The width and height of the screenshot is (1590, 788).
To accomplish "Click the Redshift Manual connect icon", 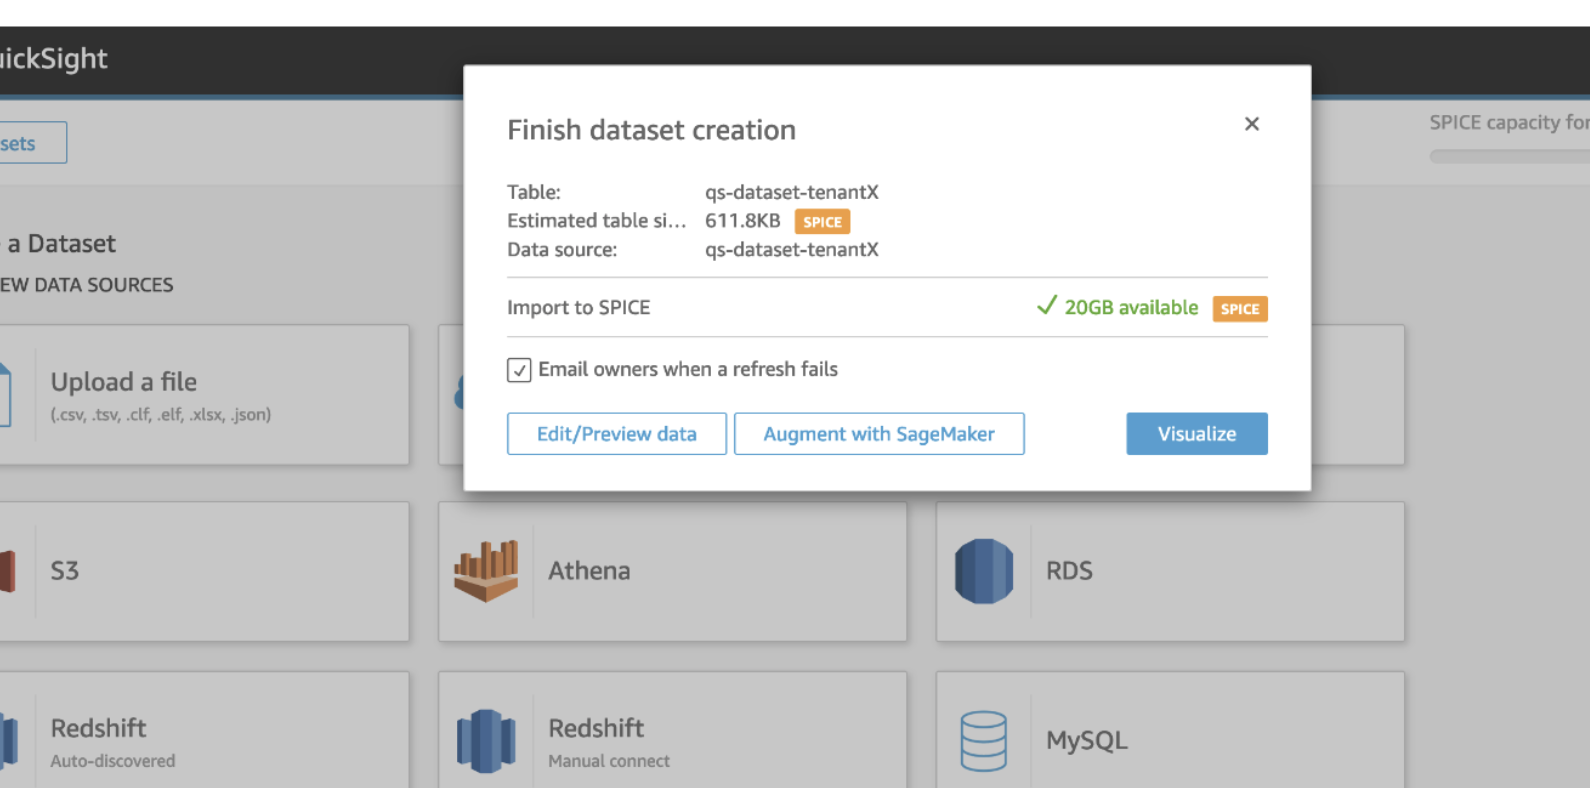I will pyautogui.click(x=486, y=741).
